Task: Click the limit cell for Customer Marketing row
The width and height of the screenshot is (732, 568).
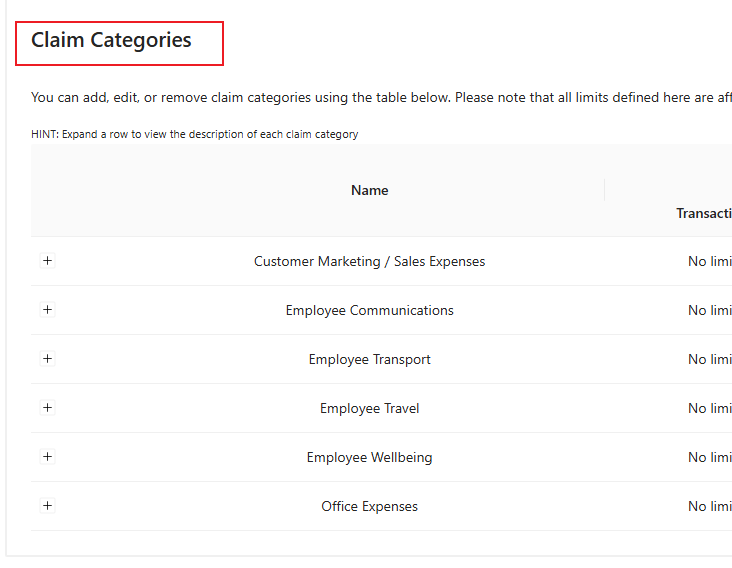Action: [709, 261]
